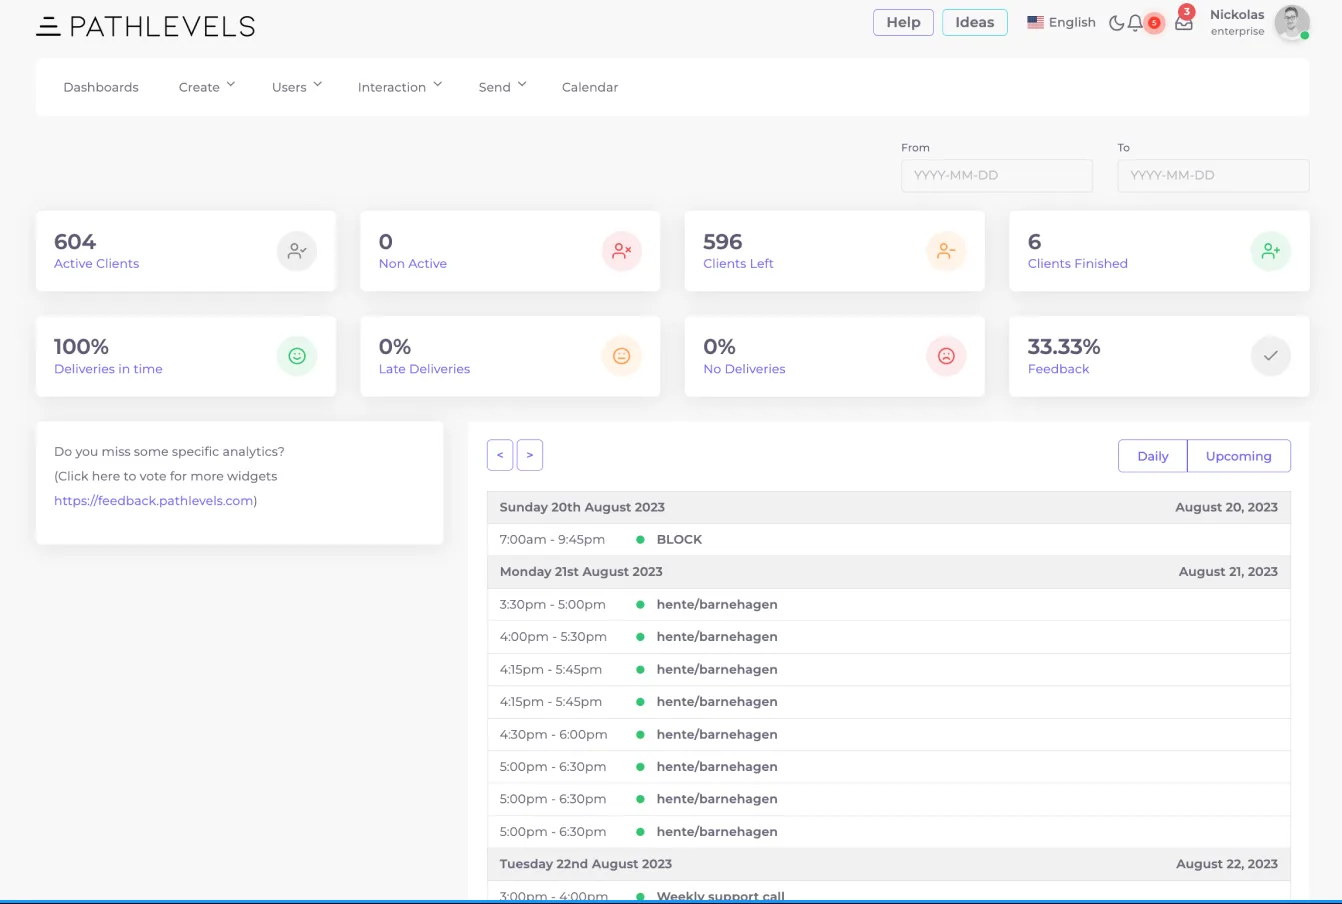Screen dimensions: 1342x904
Task: Open the English language selector
Action: point(1061,22)
